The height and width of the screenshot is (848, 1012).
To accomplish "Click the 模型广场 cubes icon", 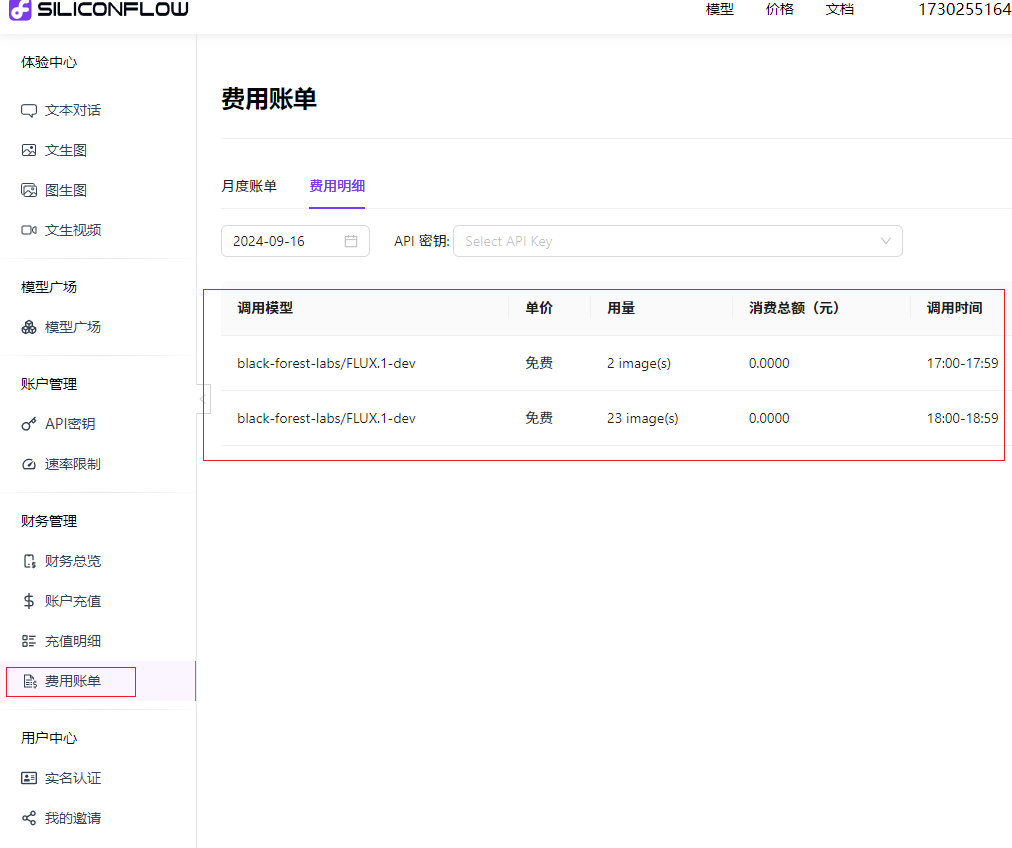I will coord(29,327).
